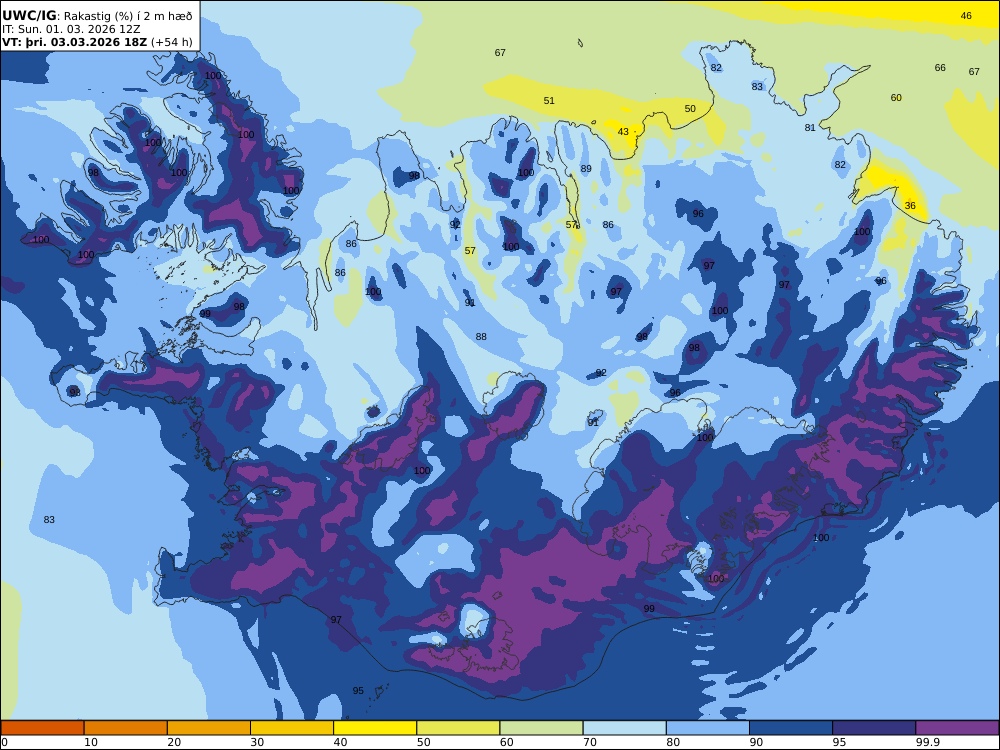This screenshot has width=1000, height=750.
Task: Click the orange 10–20 legend swatch
Action: pos(126,728)
